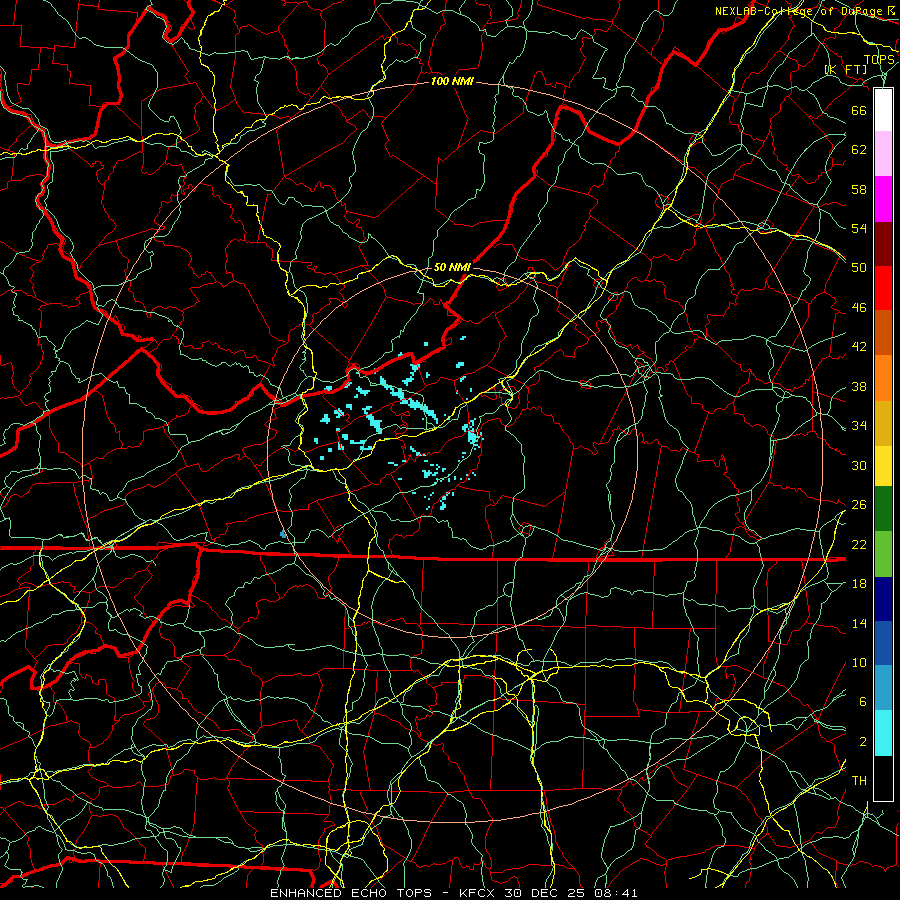Image resolution: width=900 pixels, height=900 pixels.
Task: Click the 'KFCX' station ID in the title
Action: tap(479, 893)
